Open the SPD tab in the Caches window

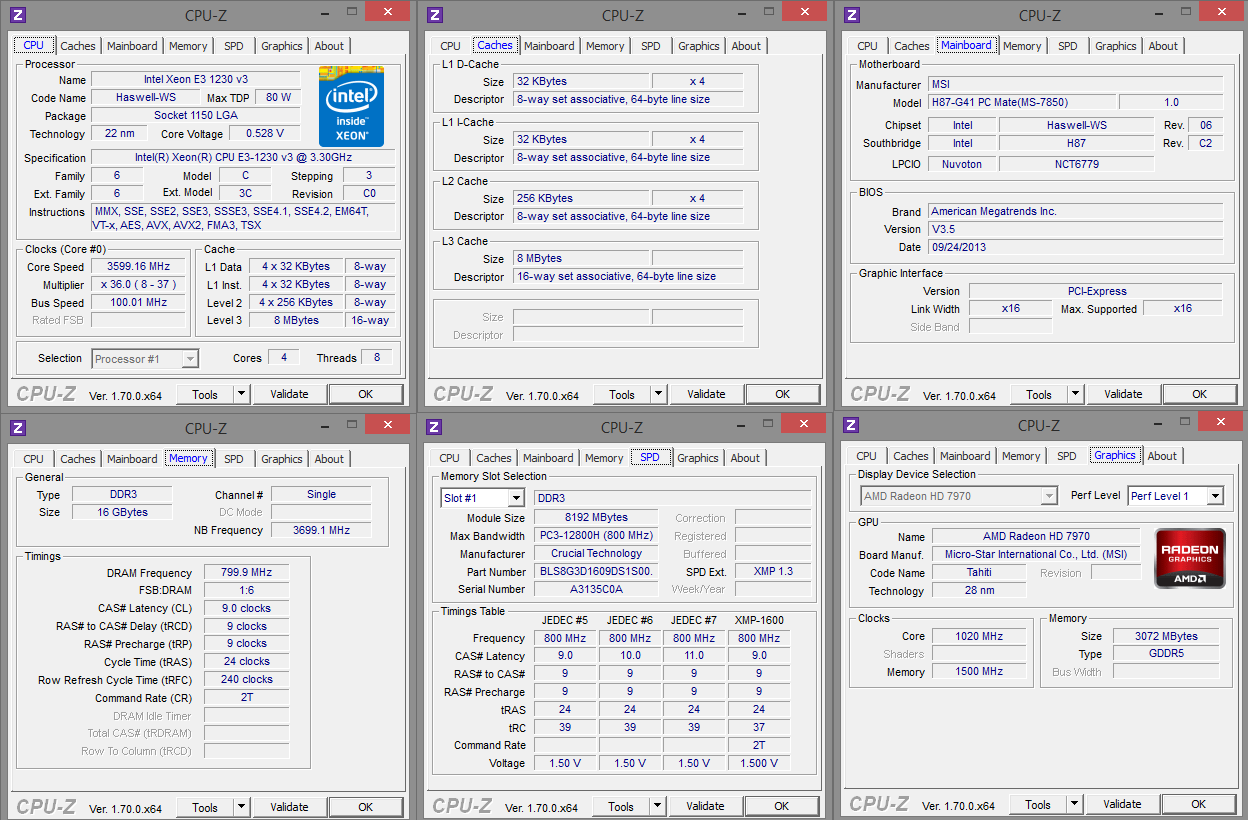tap(651, 46)
